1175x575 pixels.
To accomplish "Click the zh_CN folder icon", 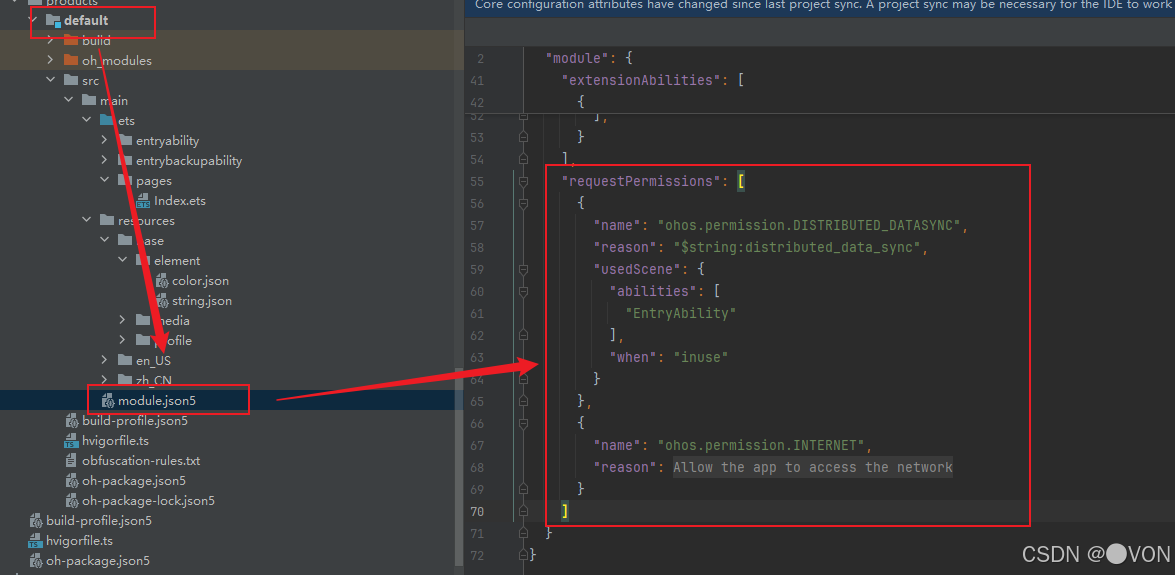I will point(125,380).
